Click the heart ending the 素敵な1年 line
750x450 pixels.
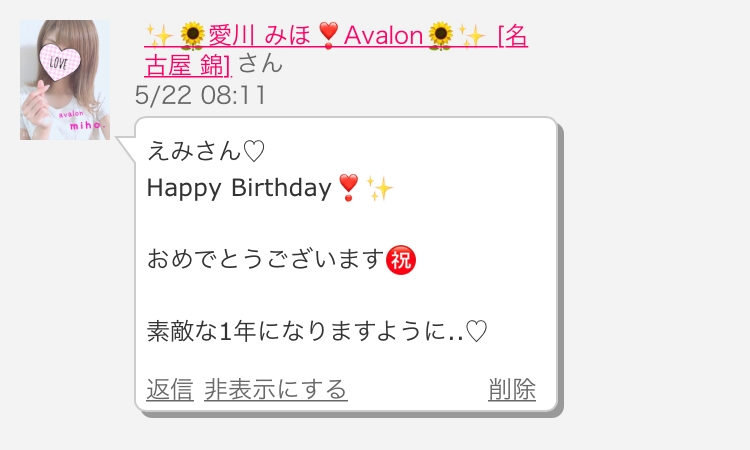(476, 331)
